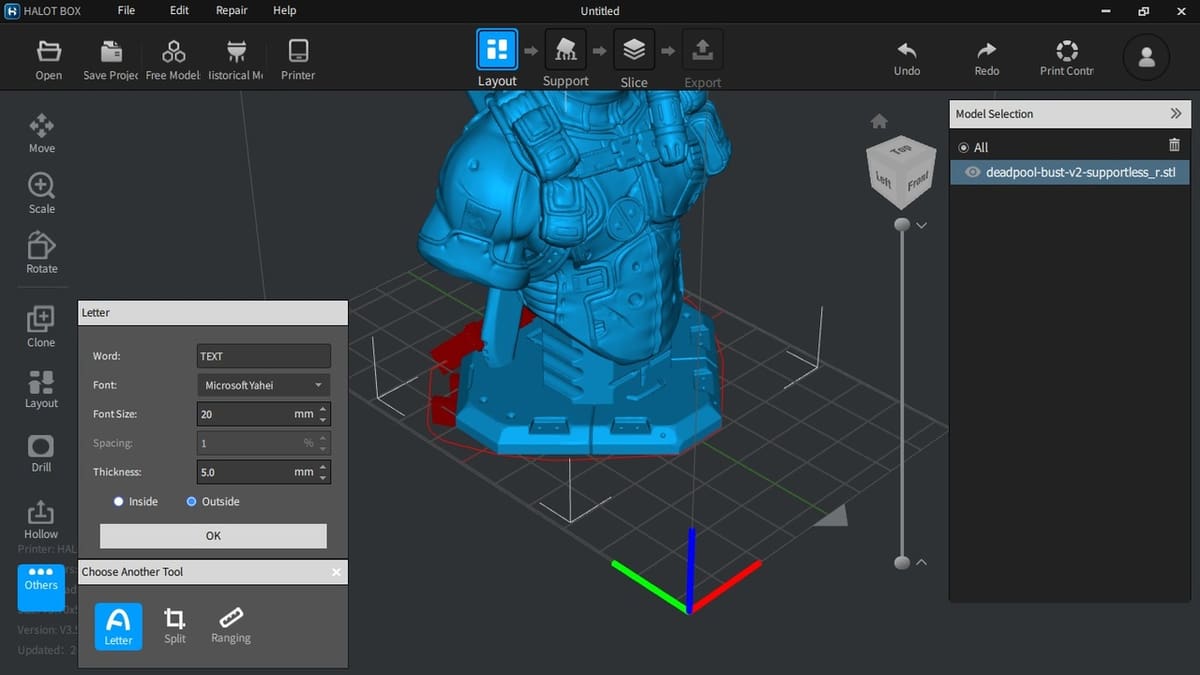Open the Clone tool
This screenshot has width=1200, height=675.
pos(41,327)
